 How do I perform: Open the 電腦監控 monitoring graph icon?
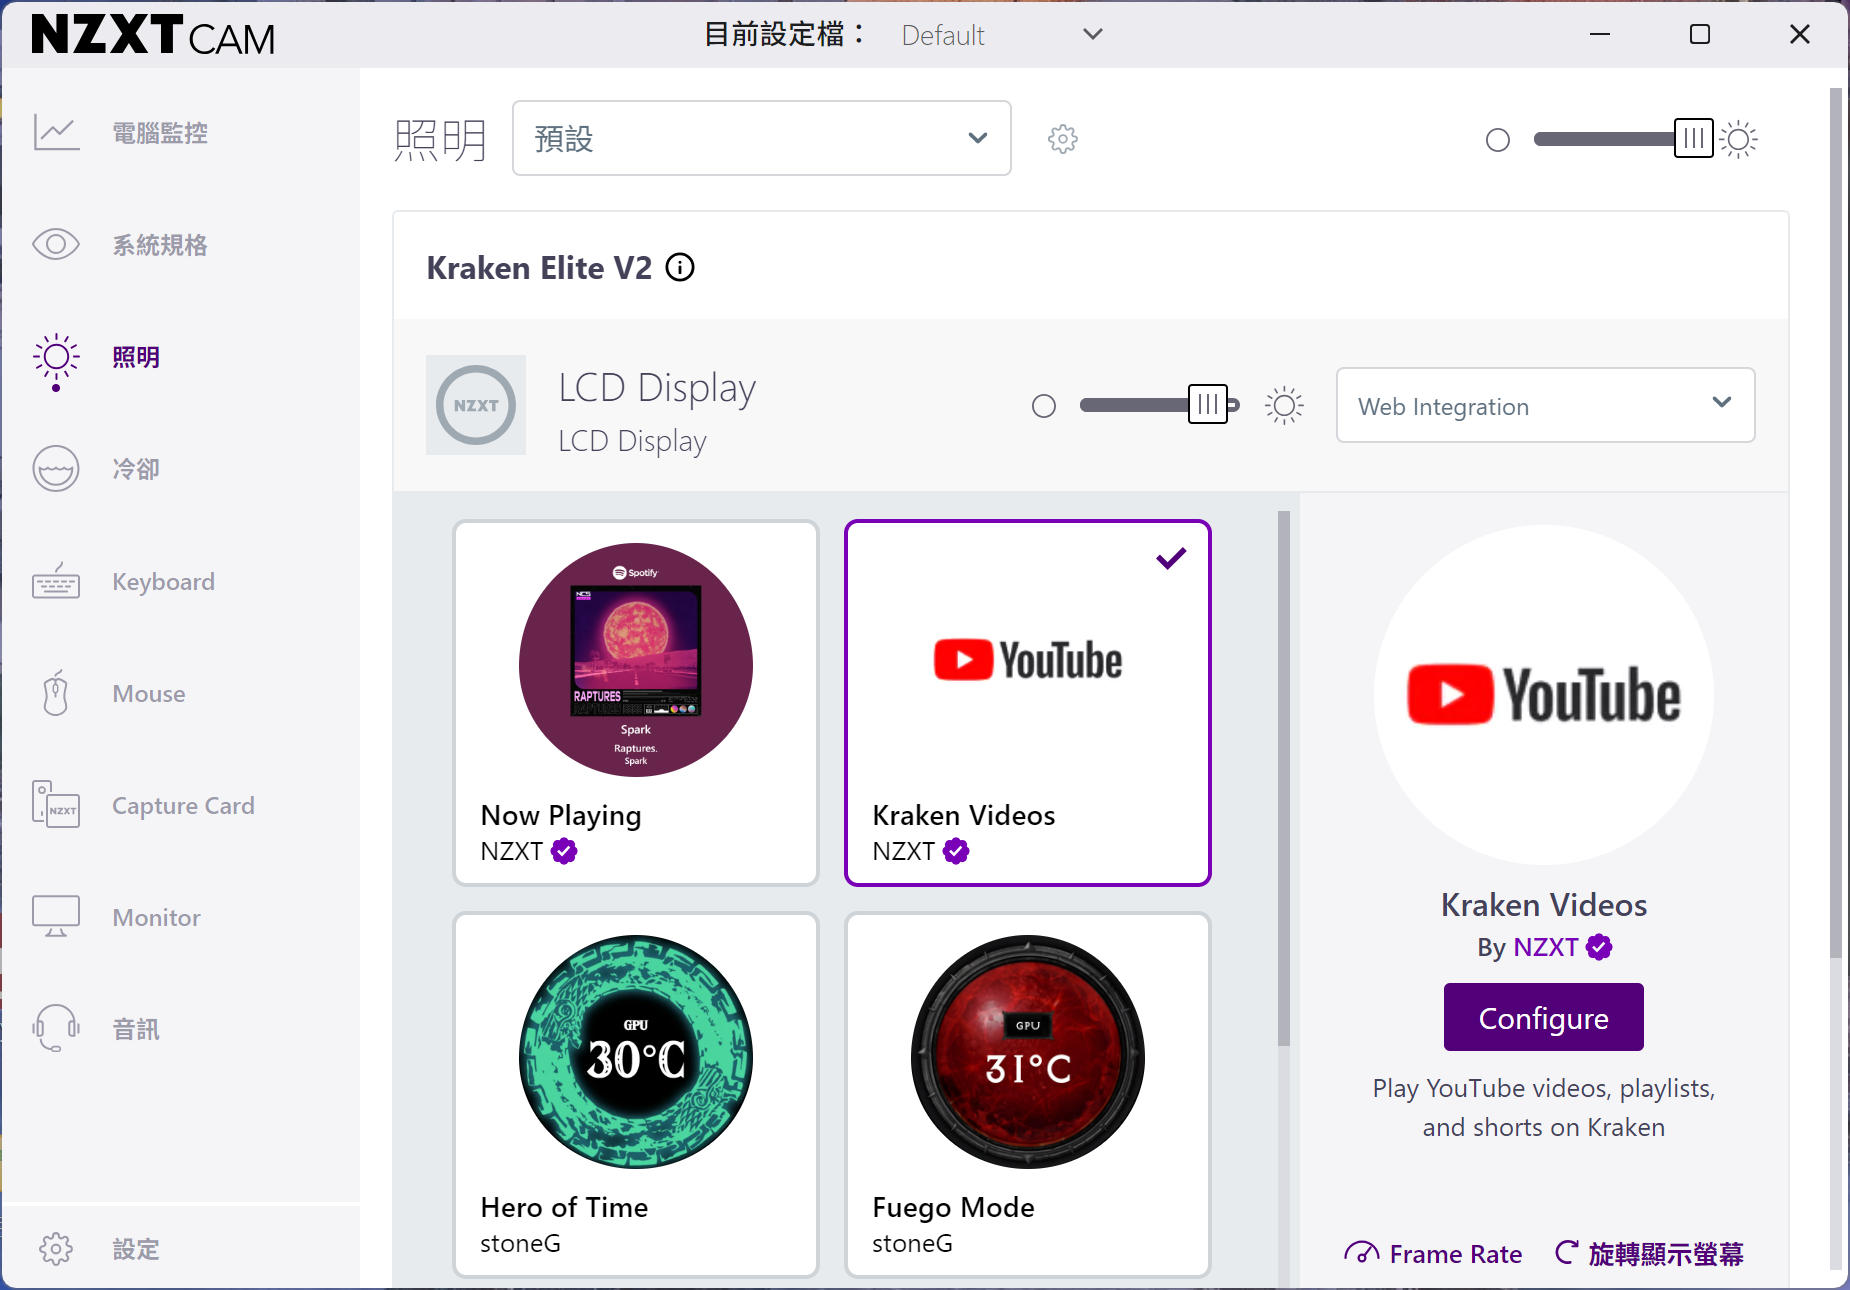(x=56, y=133)
